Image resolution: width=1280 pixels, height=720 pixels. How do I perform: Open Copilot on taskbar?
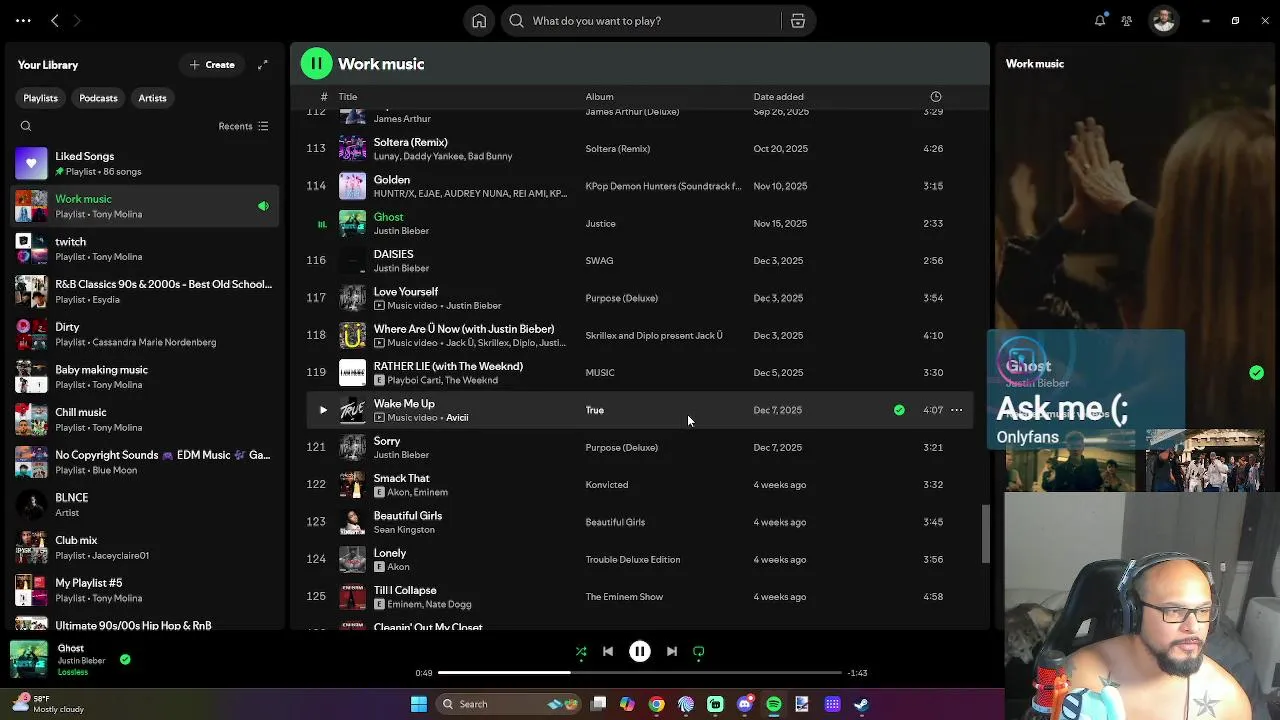tap(627, 704)
